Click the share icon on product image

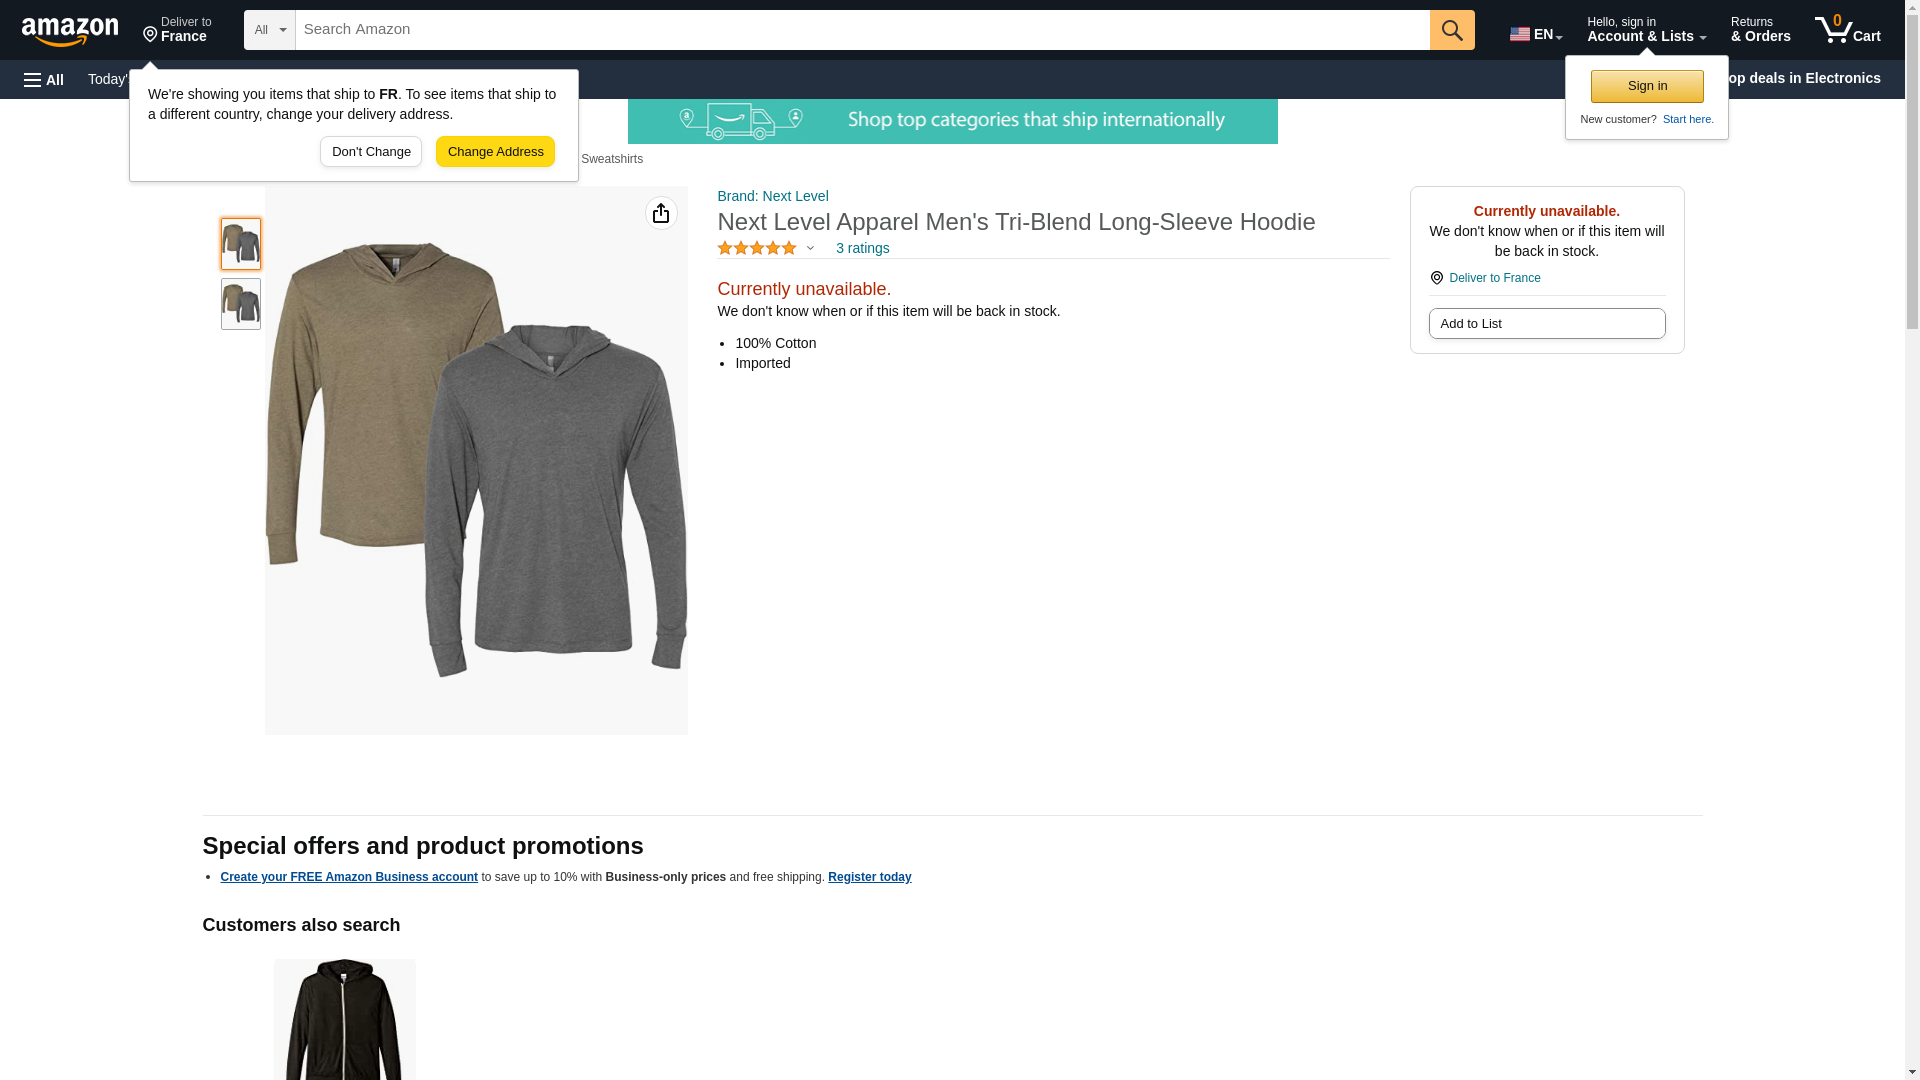661,213
